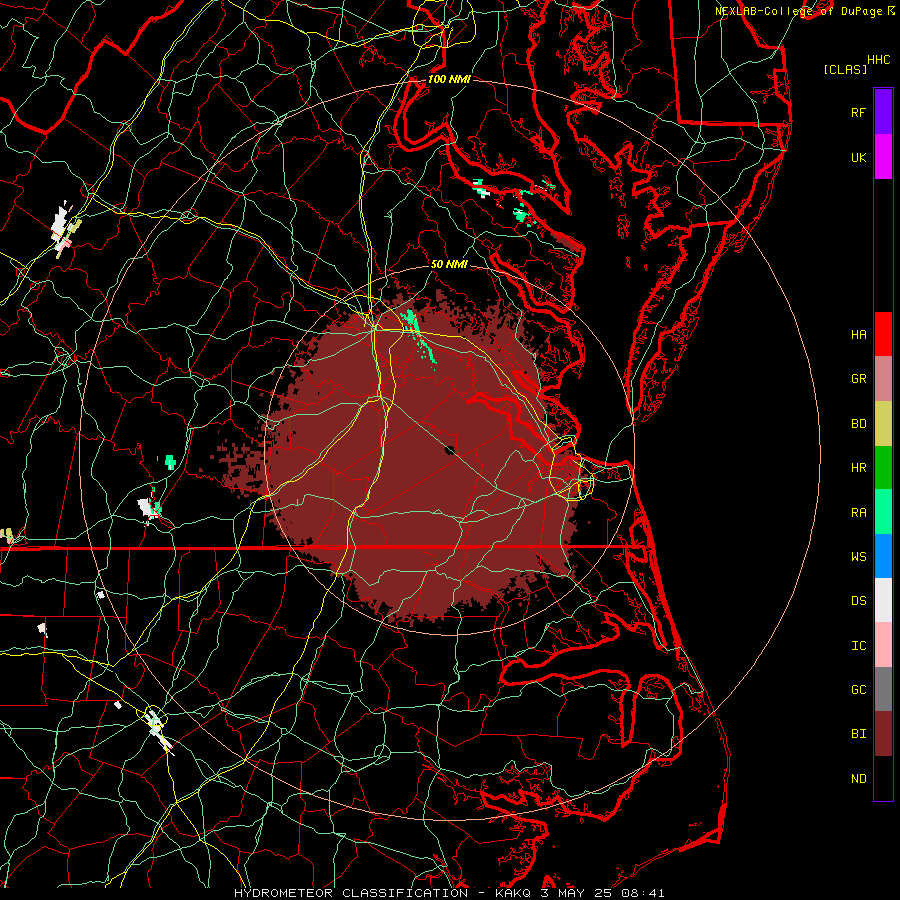900x900 pixels.
Task: Click the IC legend label
Action: [x=859, y=645]
